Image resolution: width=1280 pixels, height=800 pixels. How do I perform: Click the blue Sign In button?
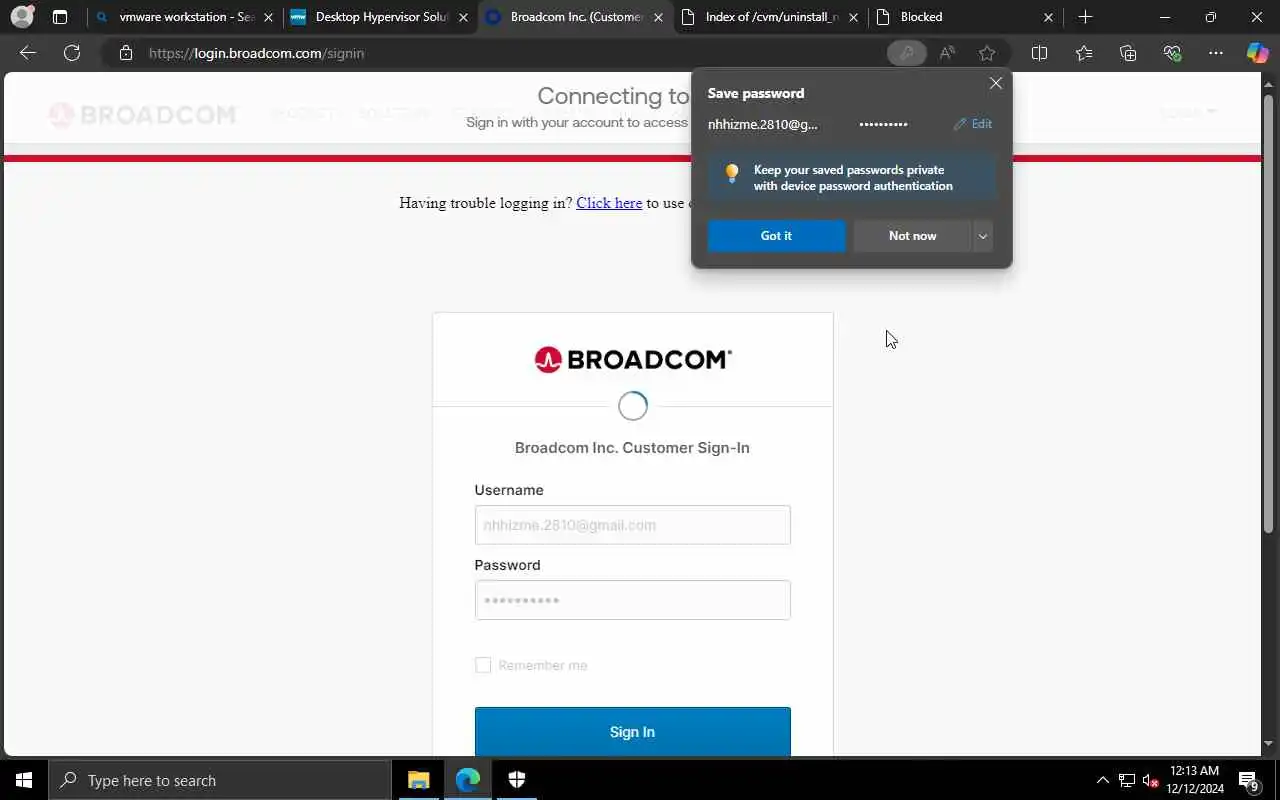click(x=632, y=732)
